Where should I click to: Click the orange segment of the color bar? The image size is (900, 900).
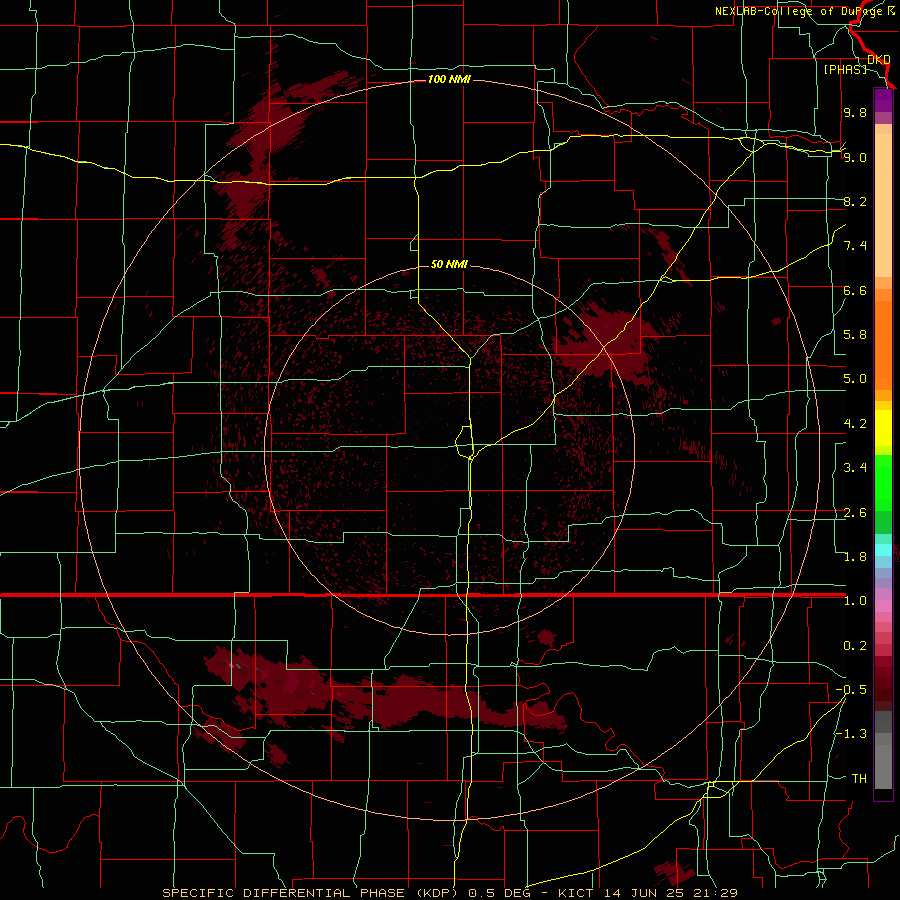883,345
